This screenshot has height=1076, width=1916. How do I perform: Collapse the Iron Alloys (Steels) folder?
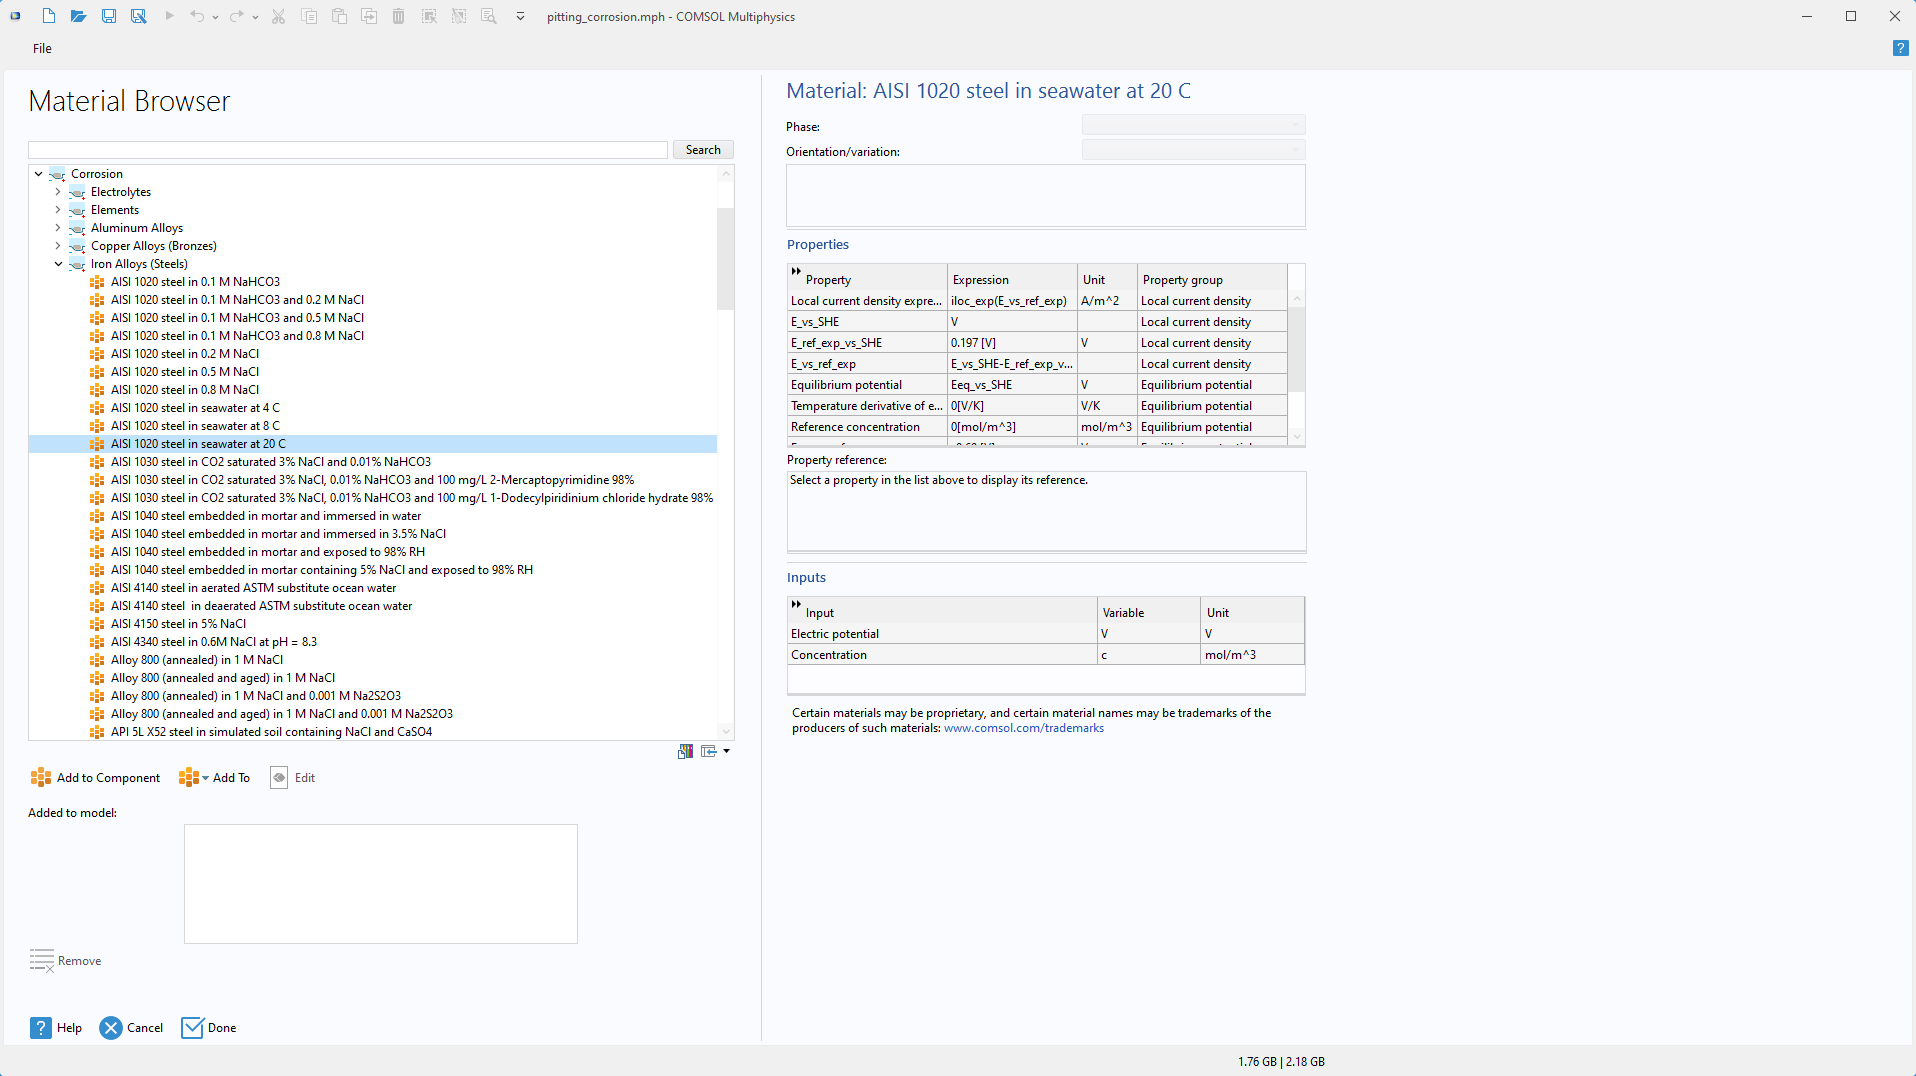point(58,264)
